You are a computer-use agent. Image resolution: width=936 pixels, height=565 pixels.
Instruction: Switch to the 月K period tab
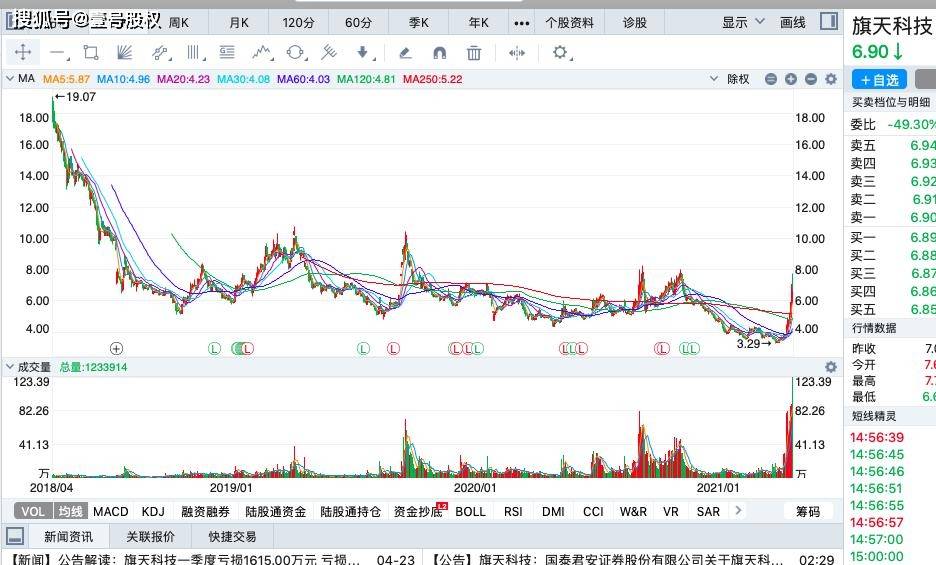coord(239,22)
